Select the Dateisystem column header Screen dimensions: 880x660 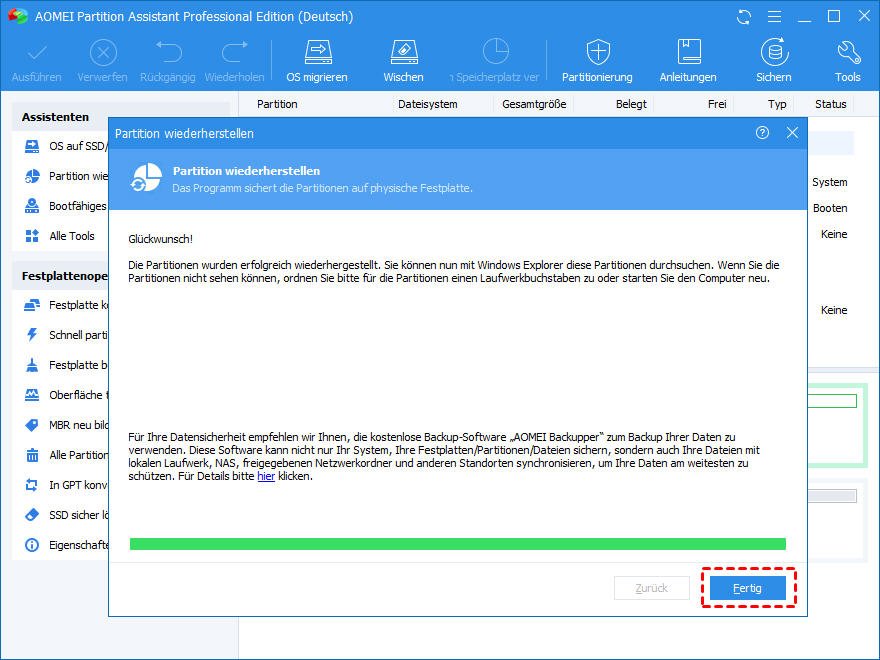pyautogui.click(x=428, y=104)
